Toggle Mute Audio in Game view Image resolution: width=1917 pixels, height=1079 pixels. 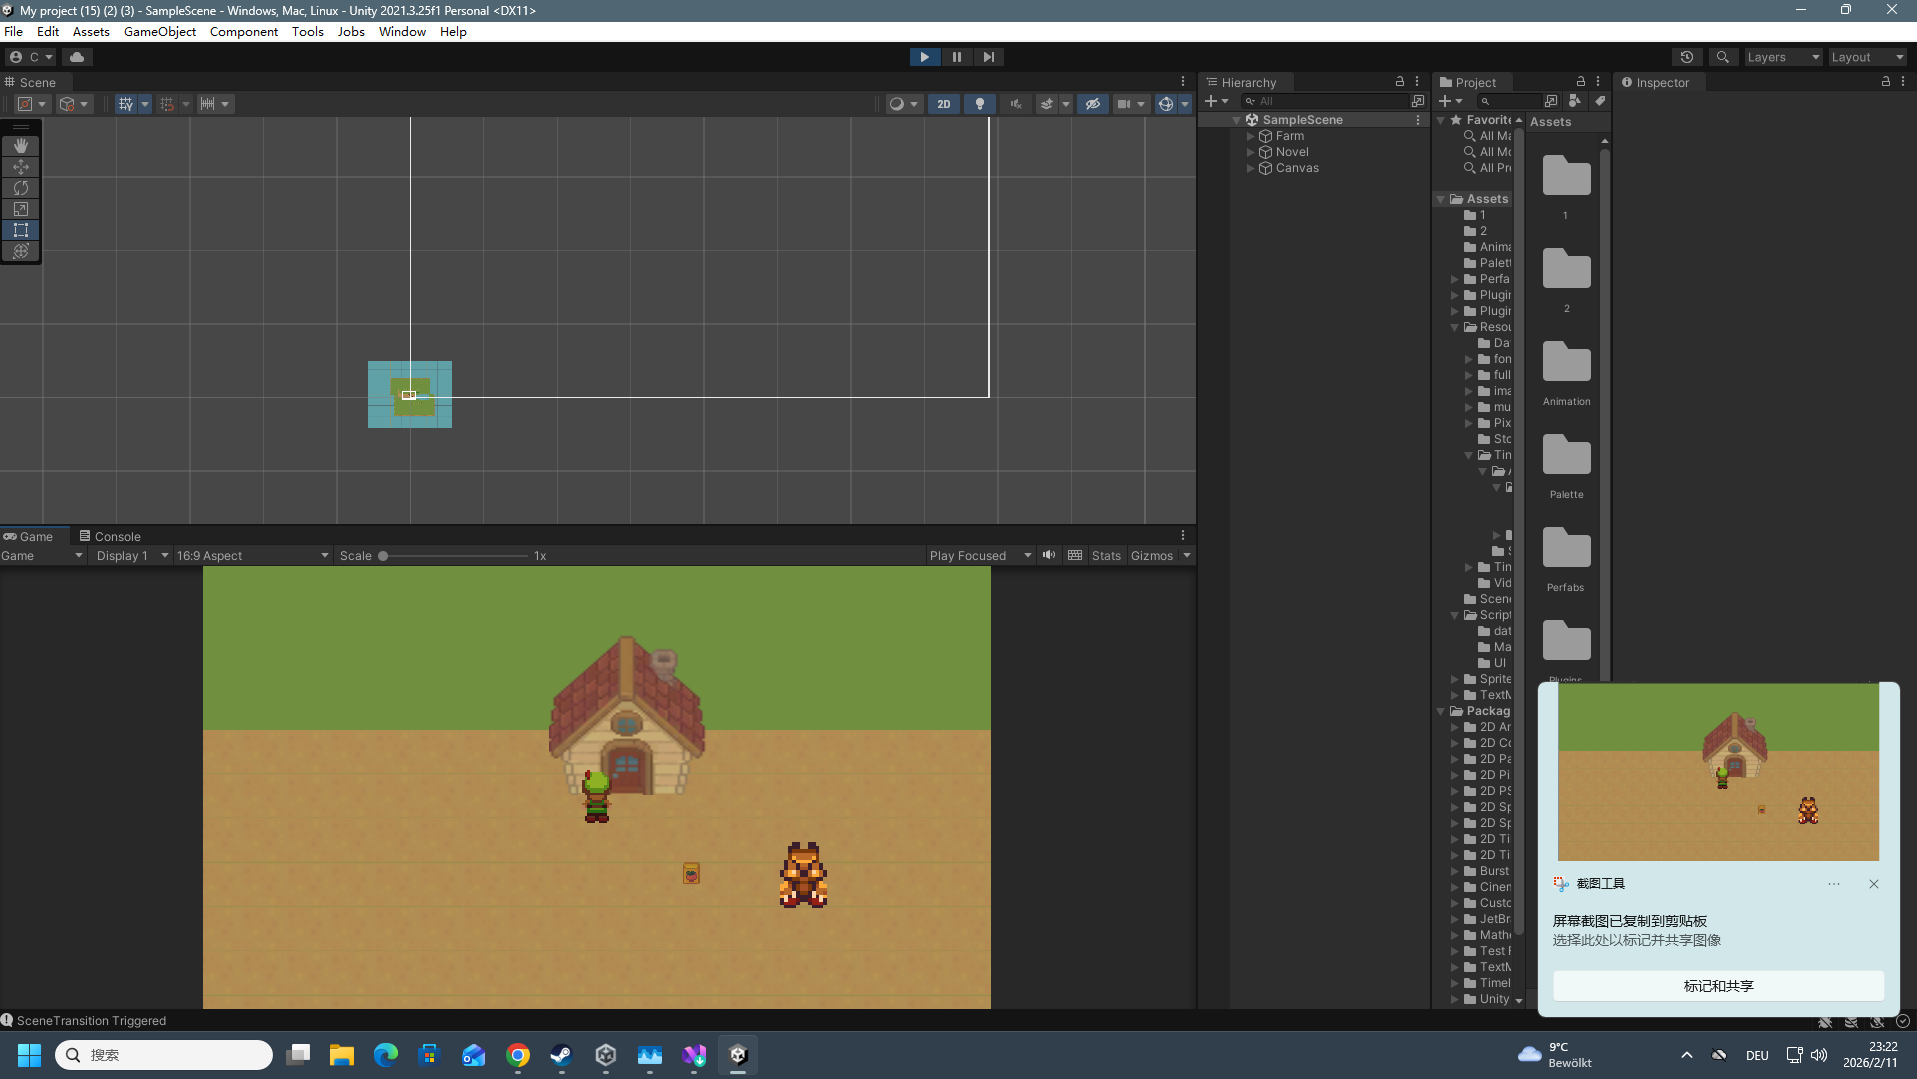click(1049, 555)
